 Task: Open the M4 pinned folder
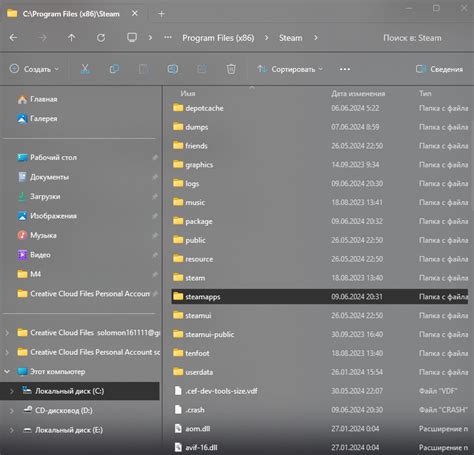[x=29, y=274]
